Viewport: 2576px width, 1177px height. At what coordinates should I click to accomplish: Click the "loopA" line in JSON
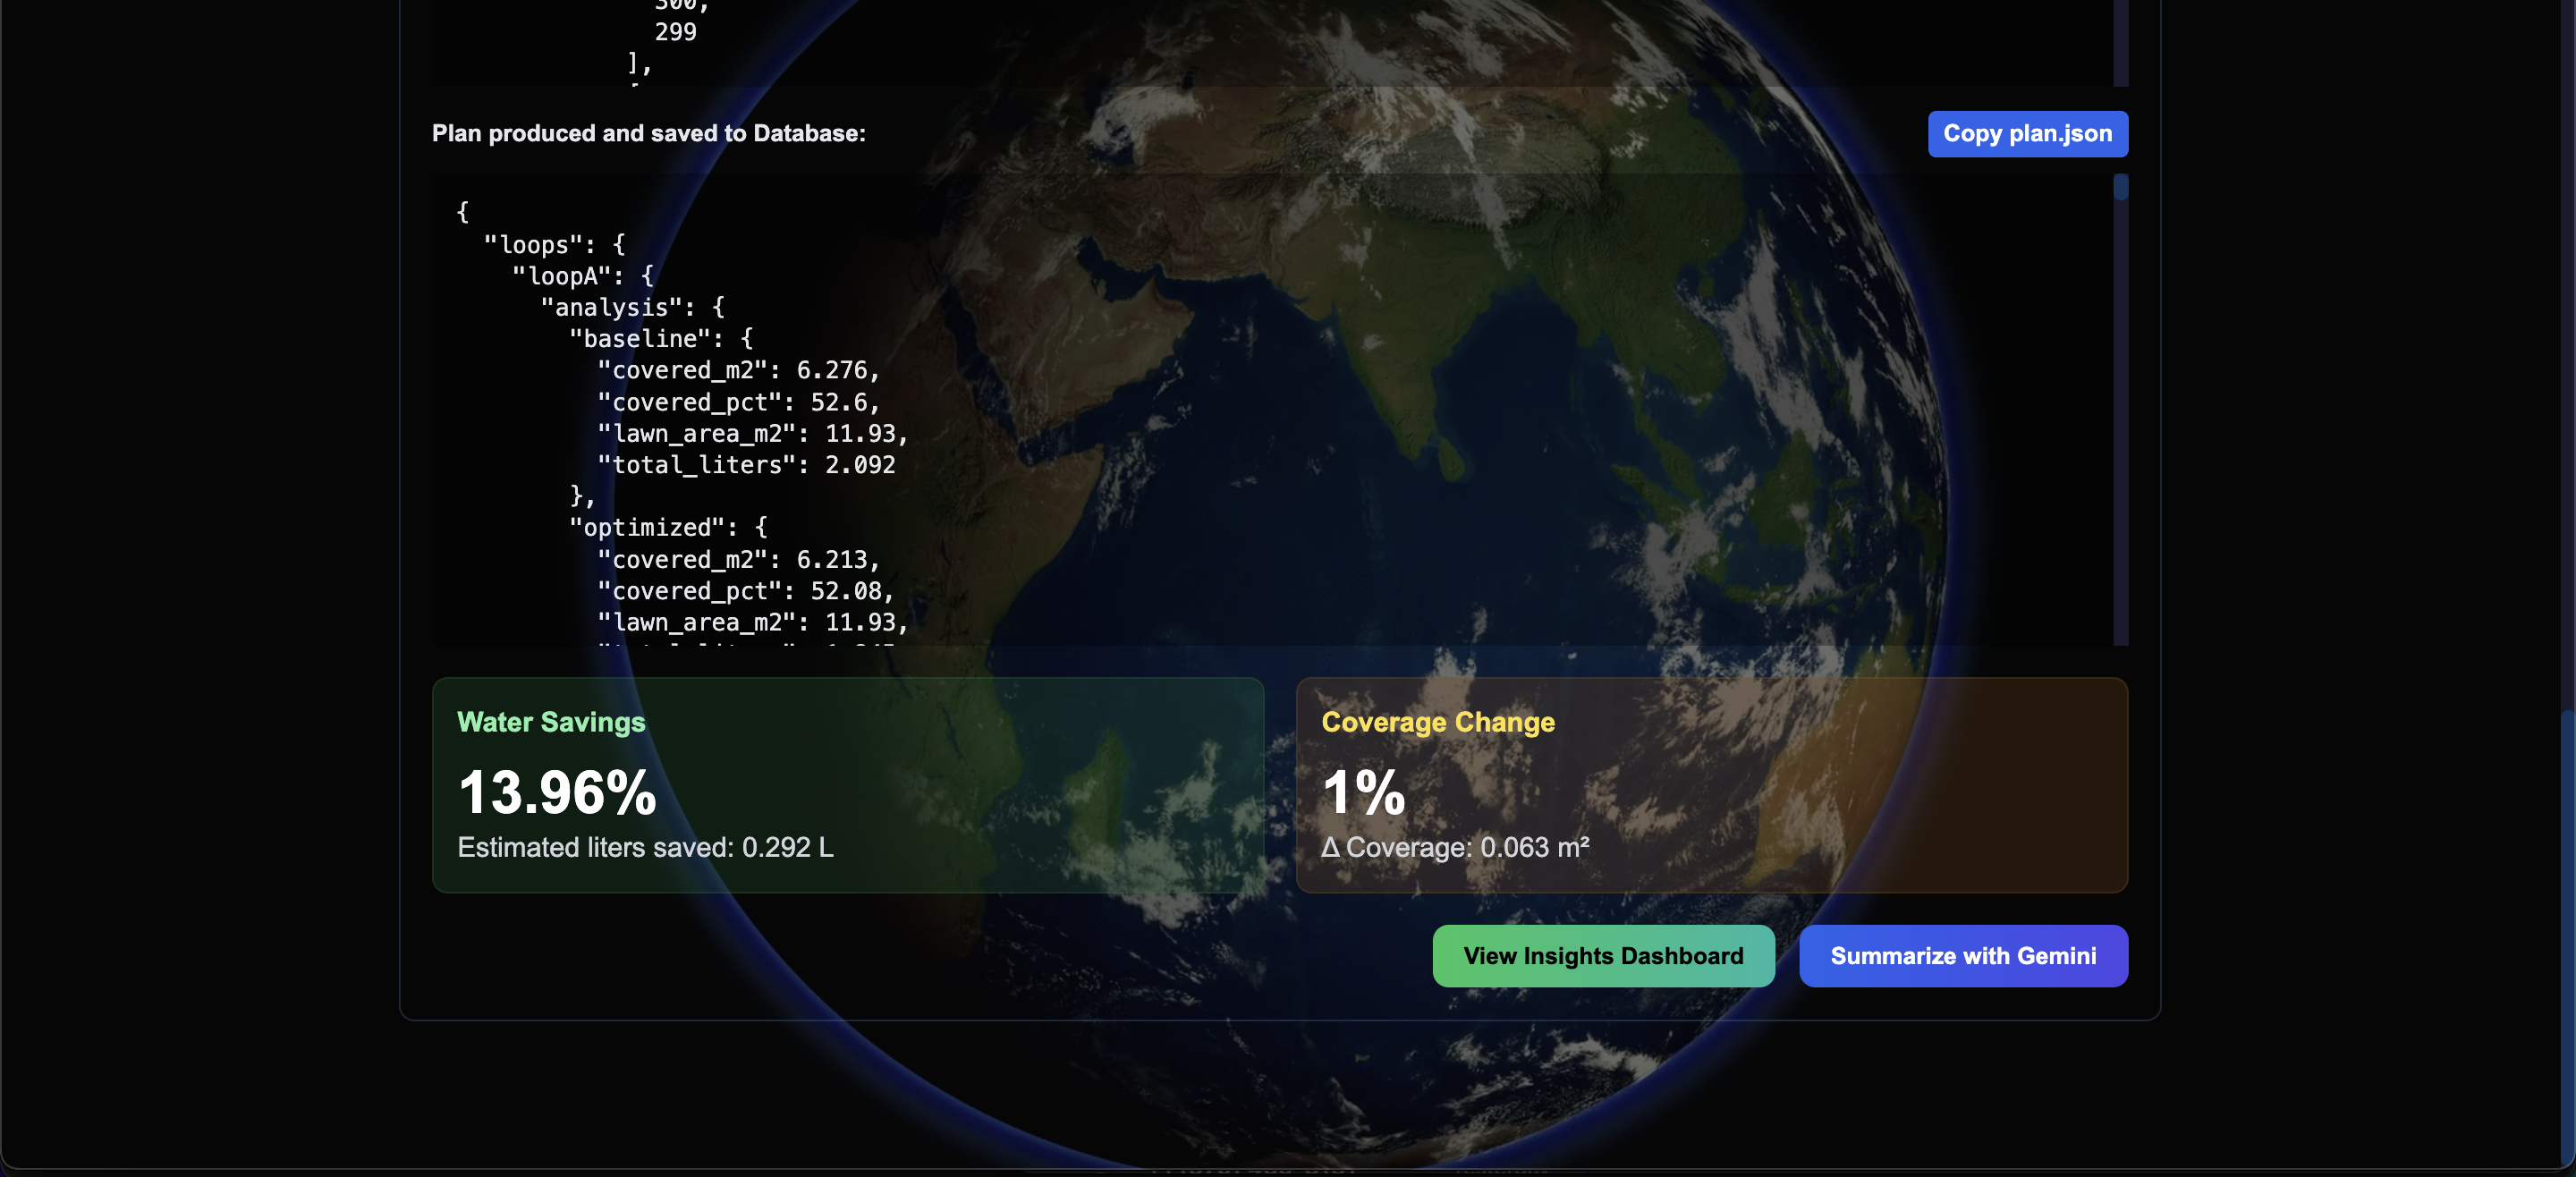click(x=582, y=276)
